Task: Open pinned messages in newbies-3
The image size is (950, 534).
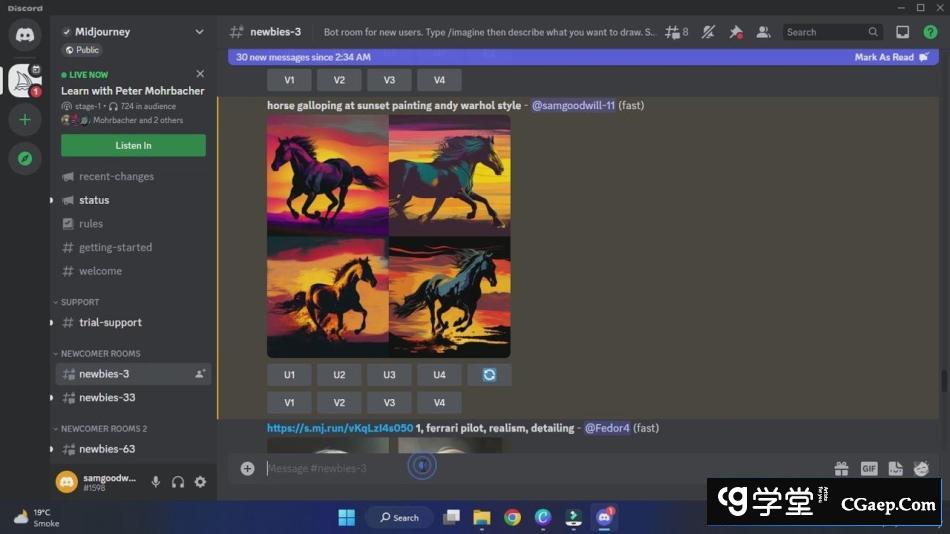Action: [x=736, y=32]
